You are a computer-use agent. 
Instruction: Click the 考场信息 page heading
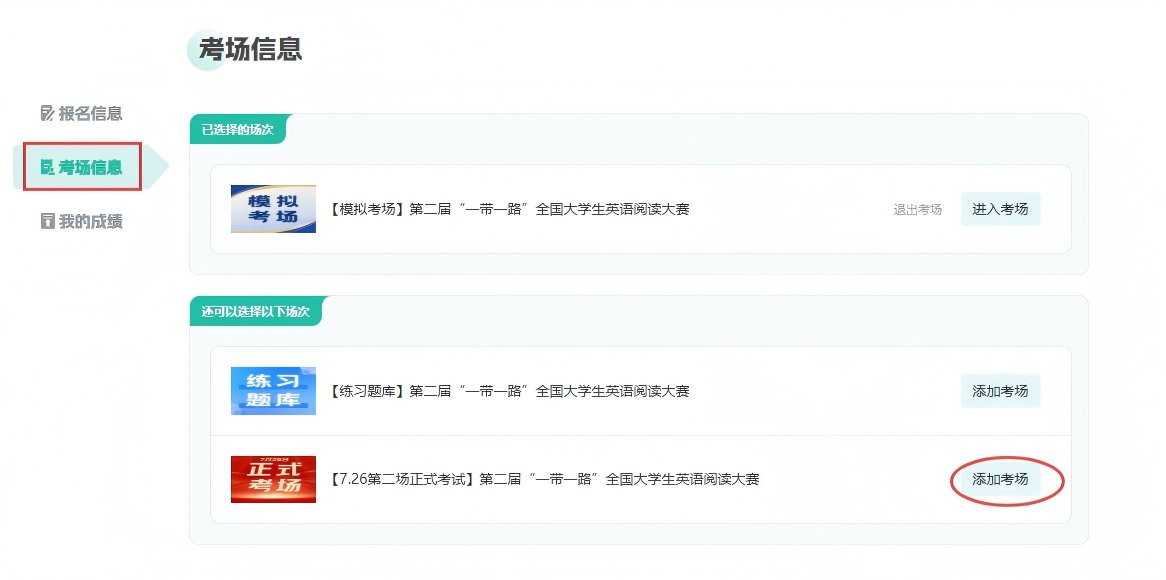point(250,49)
